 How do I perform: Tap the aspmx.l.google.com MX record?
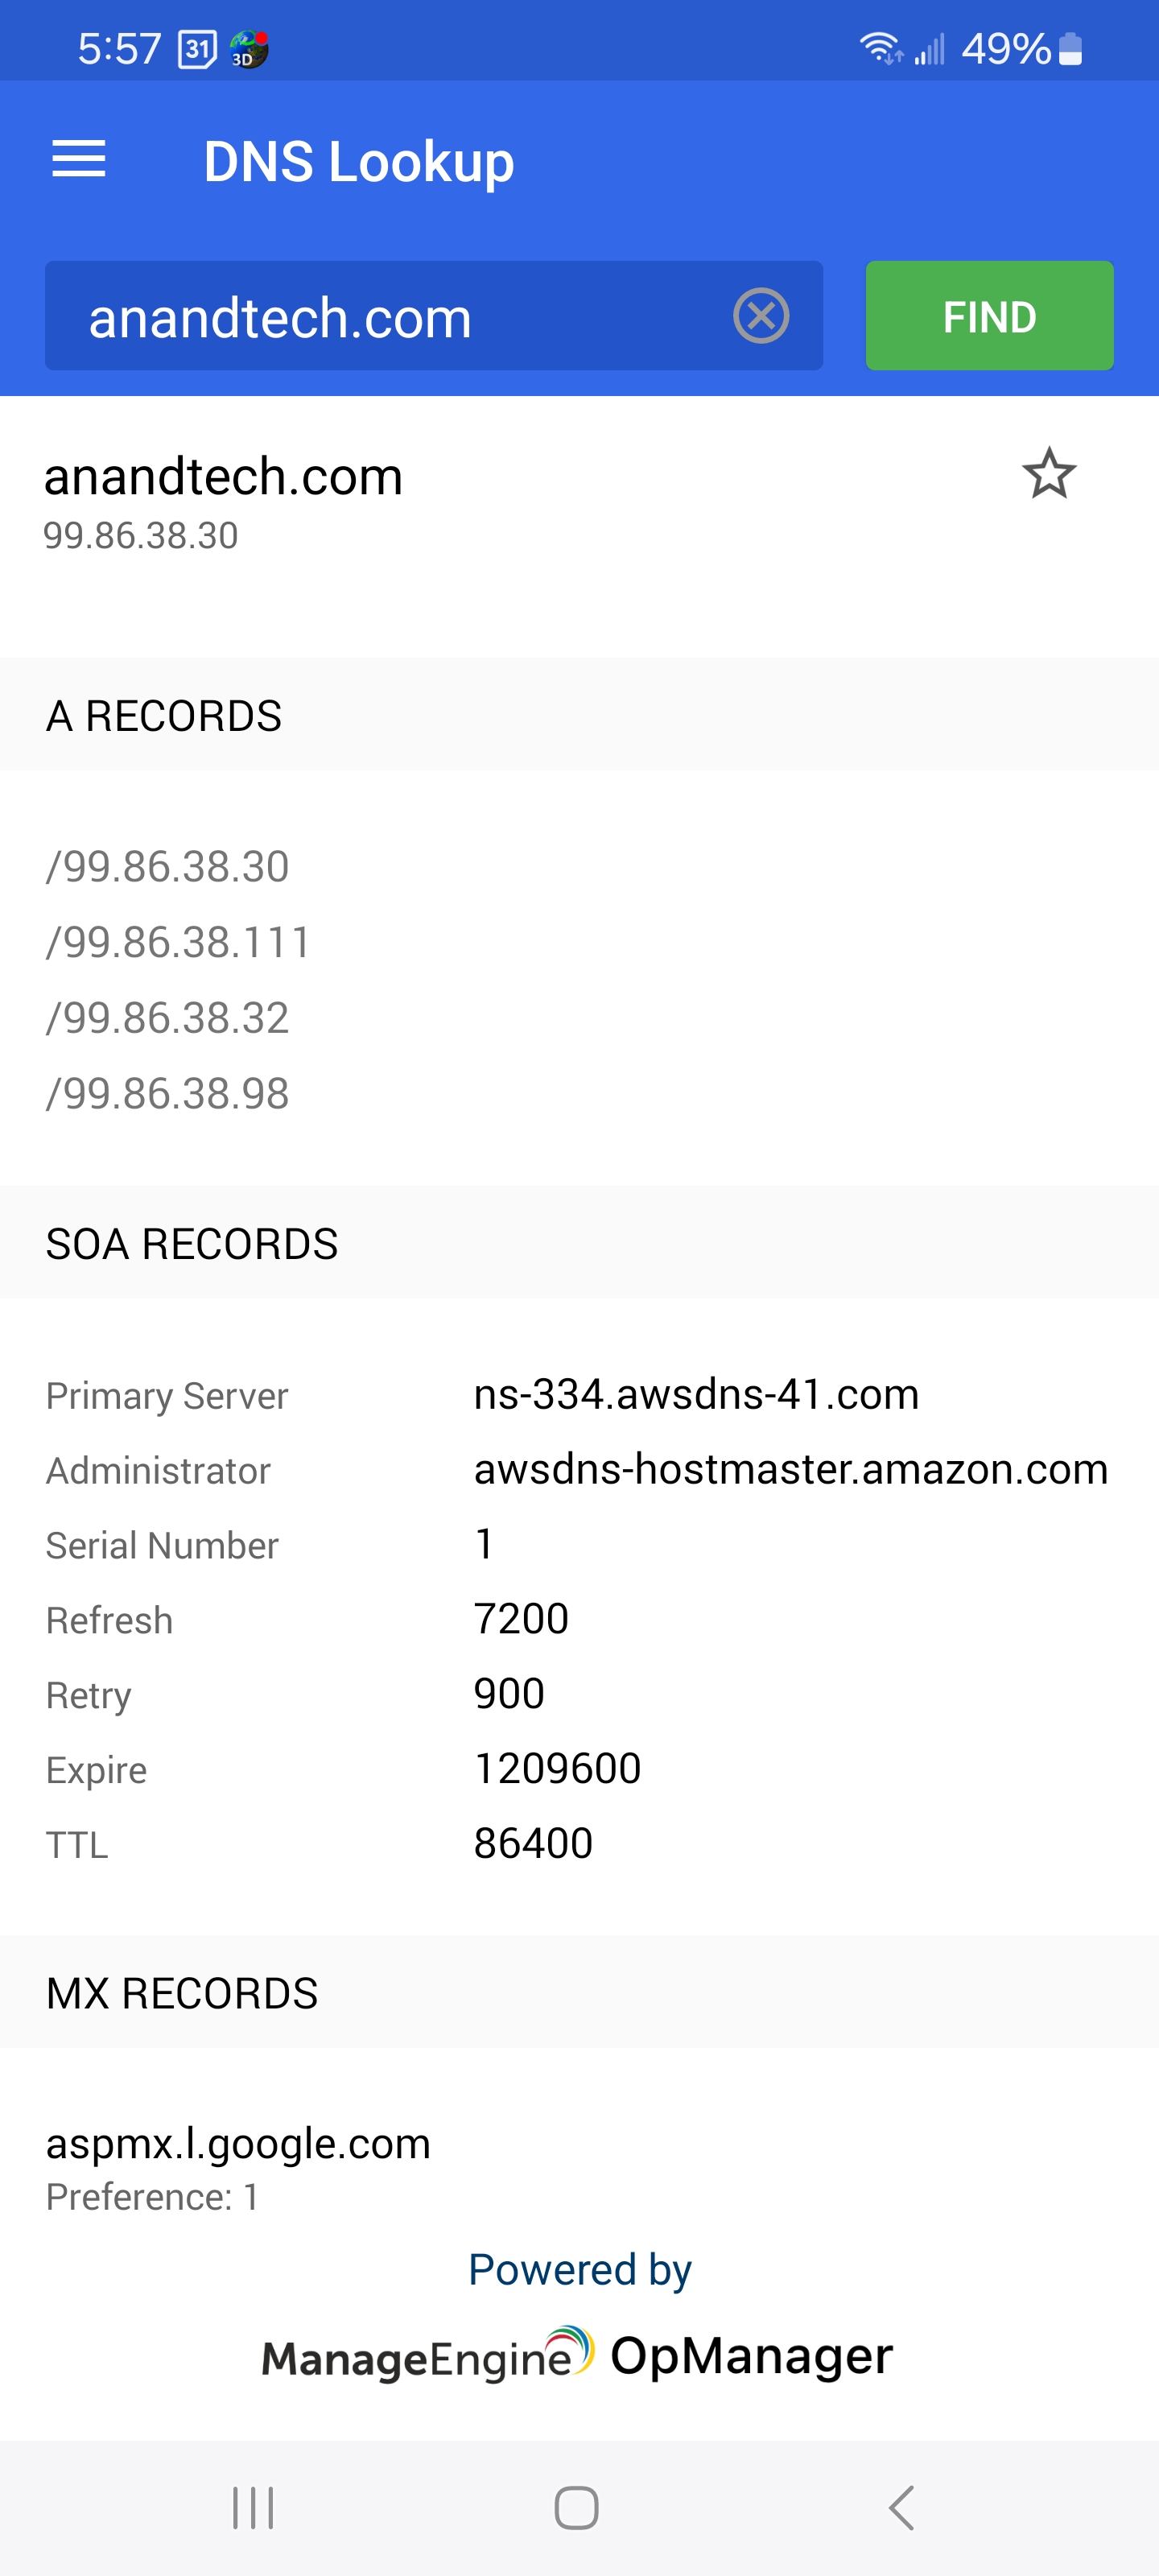pyautogui.click(x=238, y=2143)
